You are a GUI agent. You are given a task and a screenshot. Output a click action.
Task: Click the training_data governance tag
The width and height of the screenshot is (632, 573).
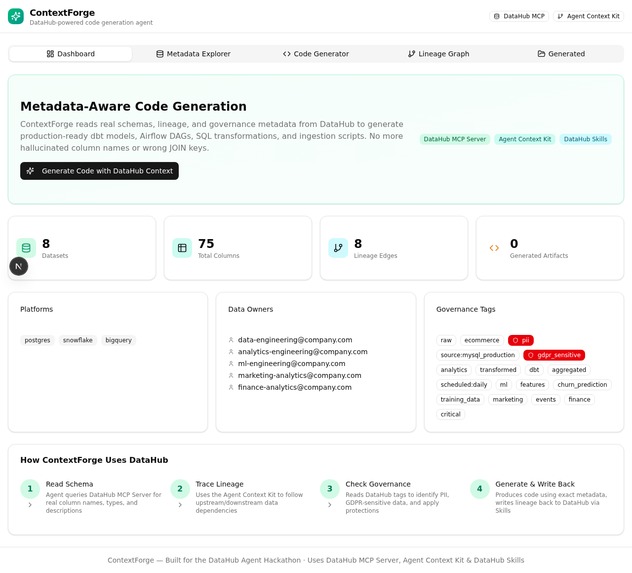coord(460,400)
